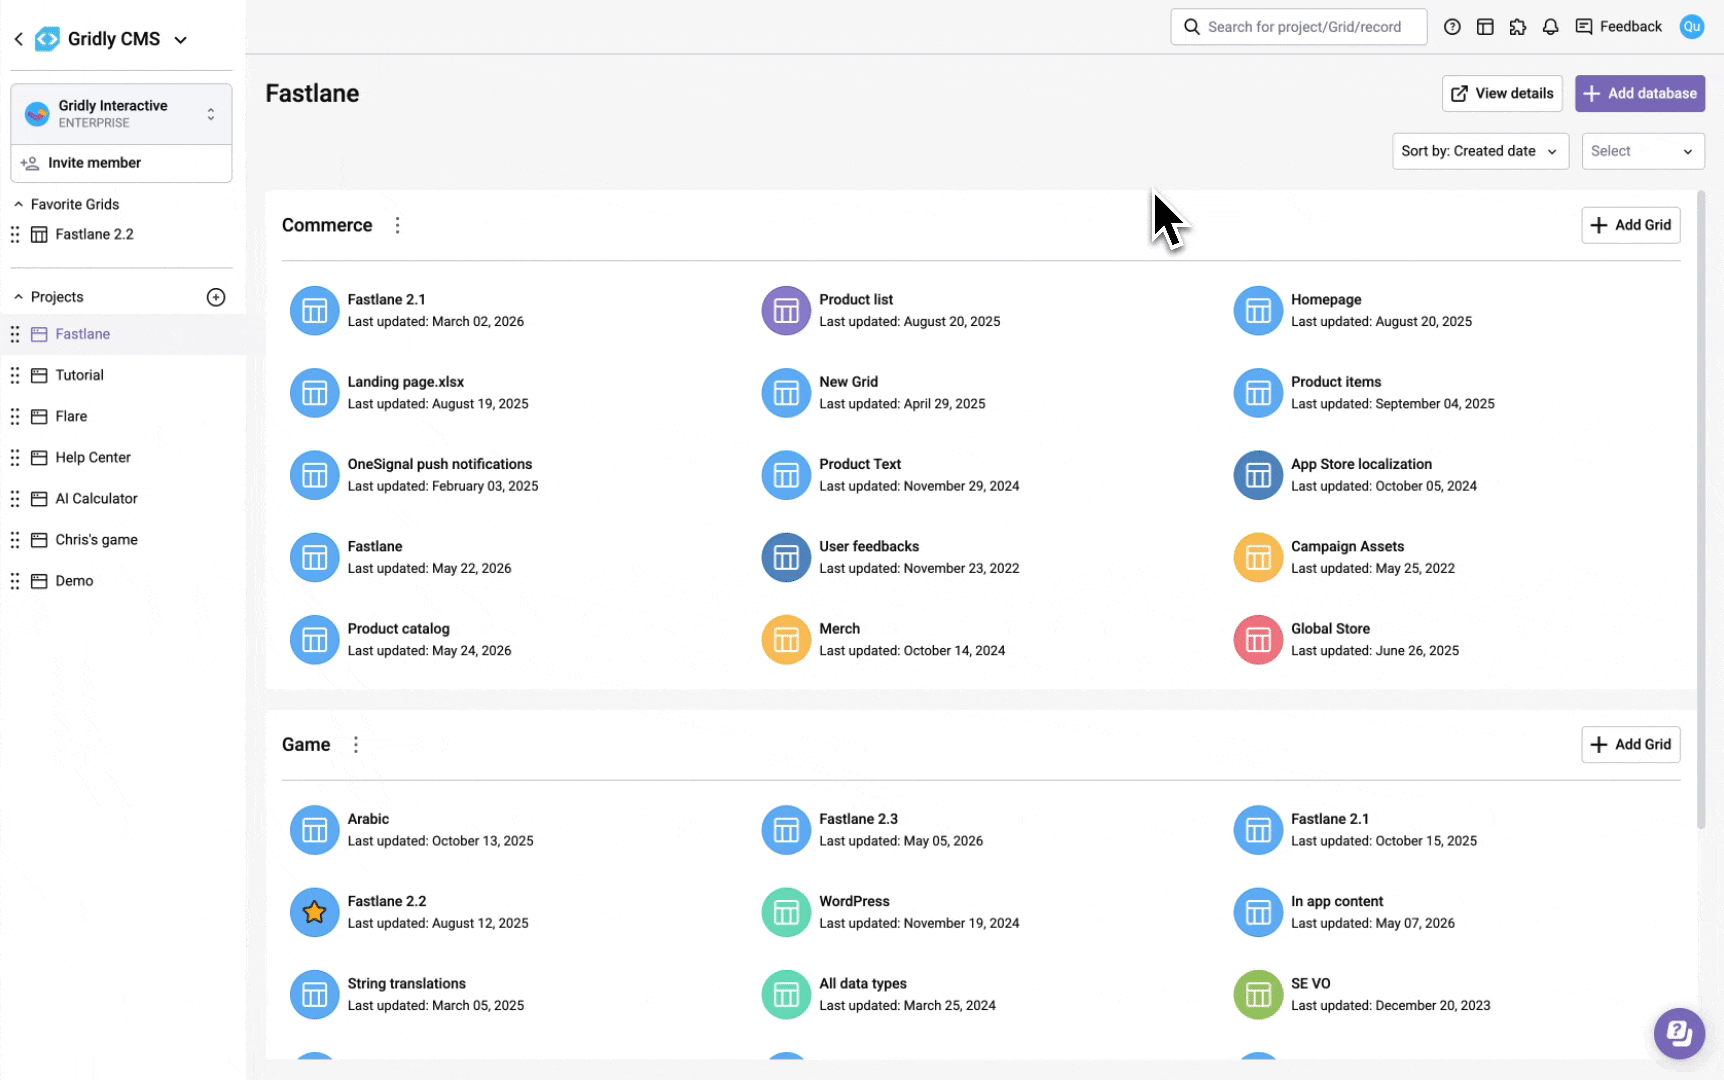Click the vertical page scrollbar
This screenshot has height=1080, width=1724.
tap(1701, 510)
